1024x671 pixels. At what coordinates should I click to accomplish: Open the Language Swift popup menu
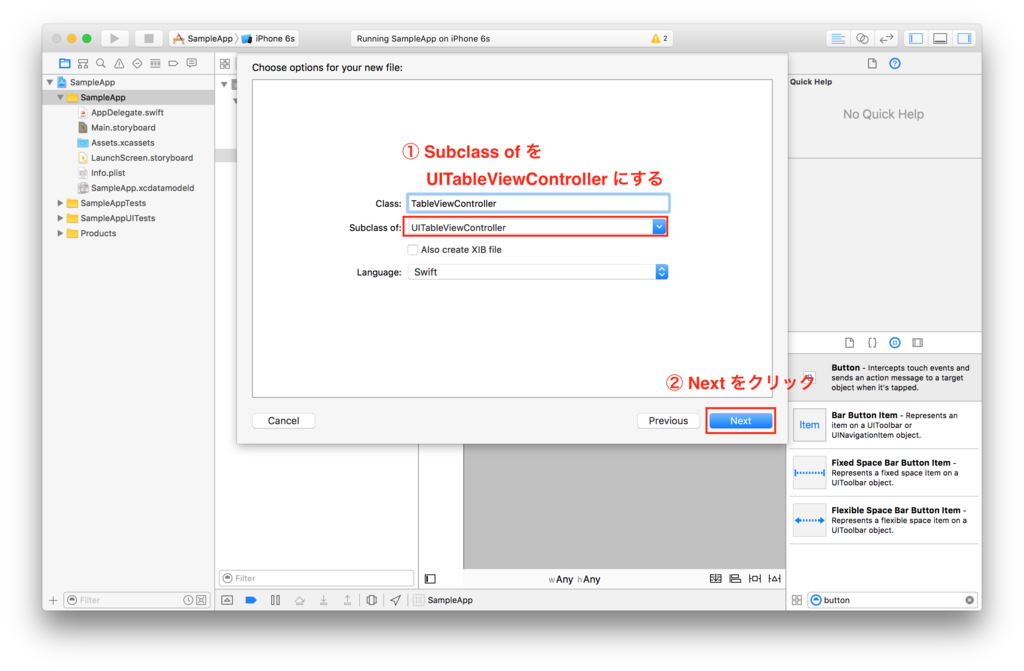tap(537, 272)
